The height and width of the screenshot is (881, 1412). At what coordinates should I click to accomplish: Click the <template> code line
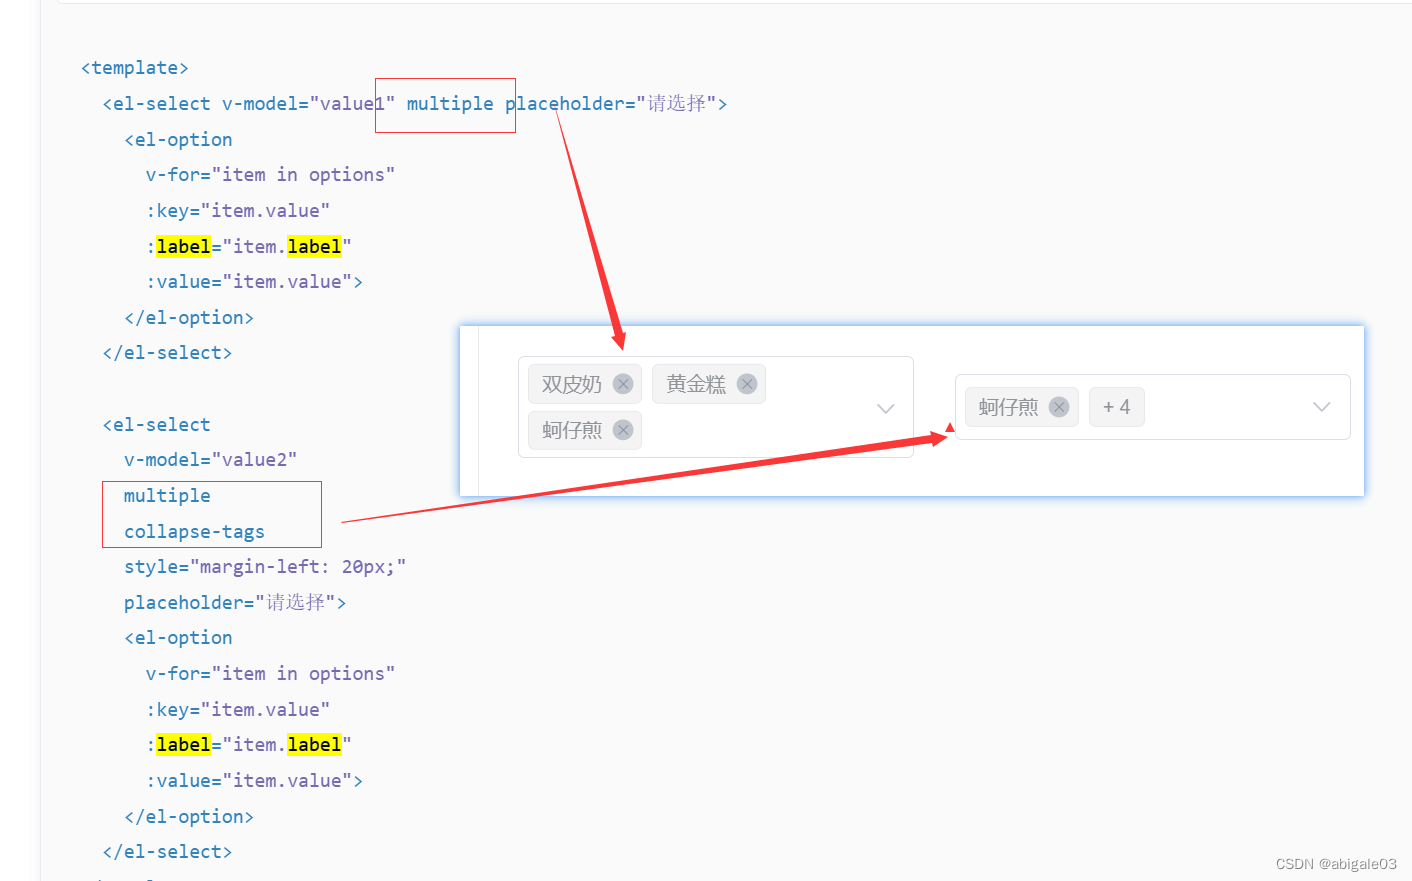135,68
